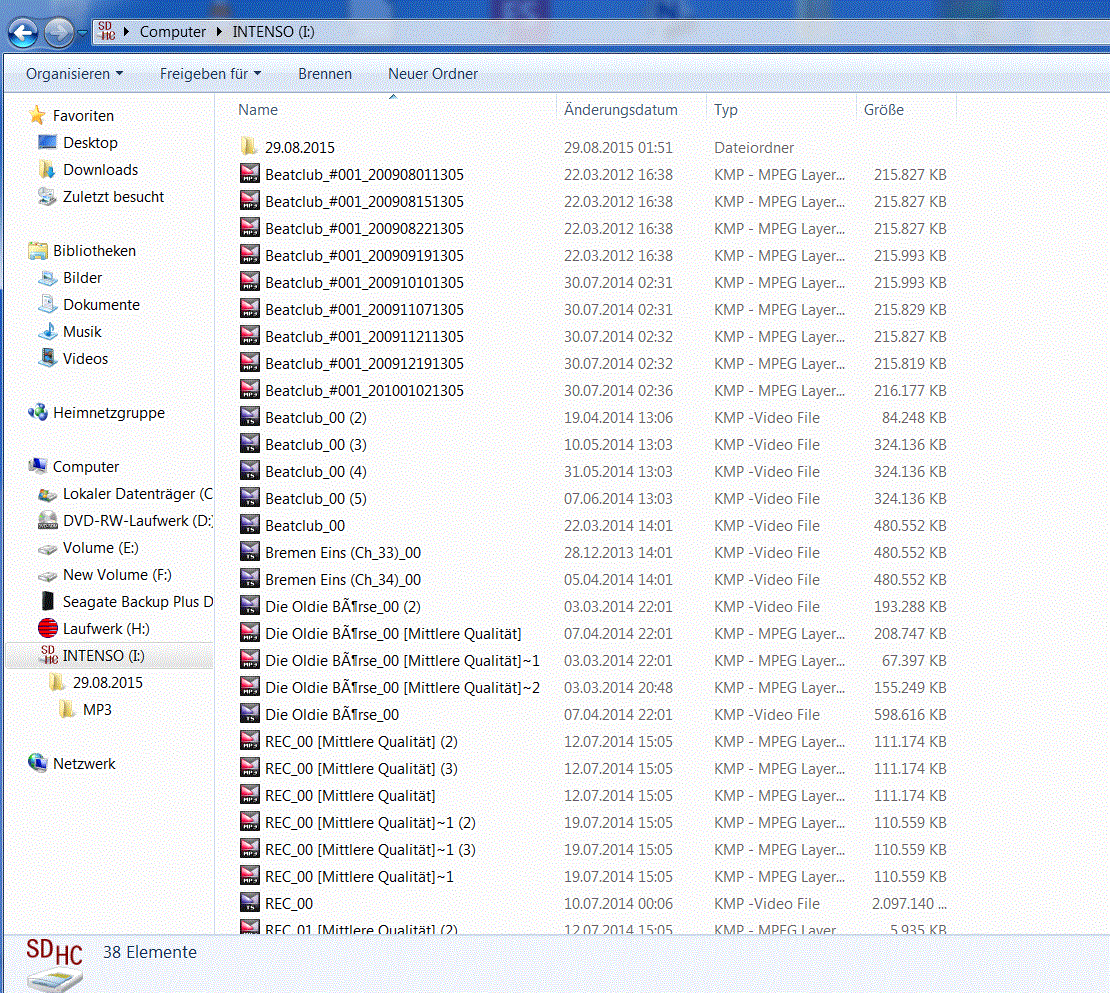Open the 29.08.2015 folder in sidebar tree

tap(108, 682)
